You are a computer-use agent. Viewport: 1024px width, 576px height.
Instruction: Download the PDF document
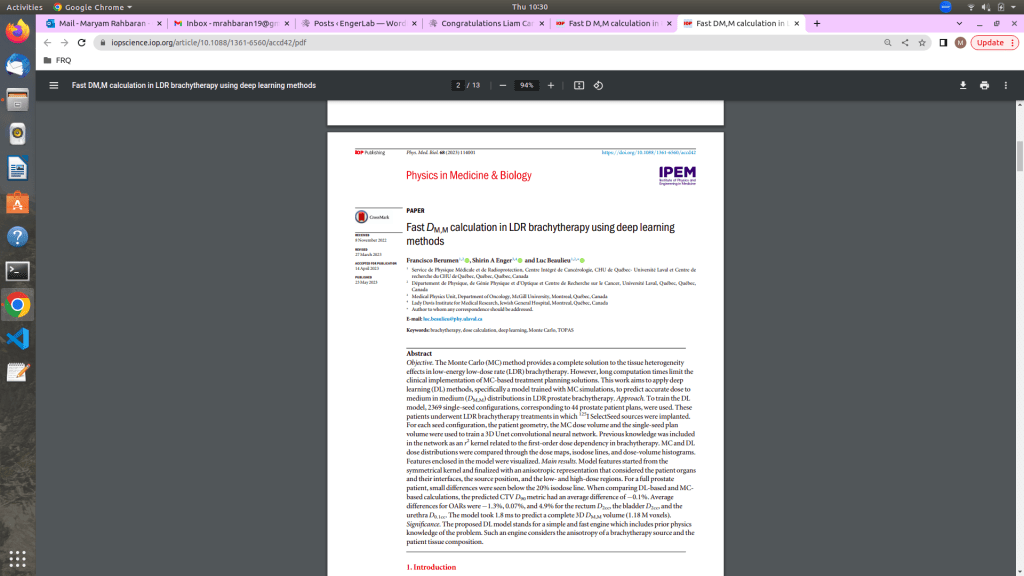(x=964, y=85)
